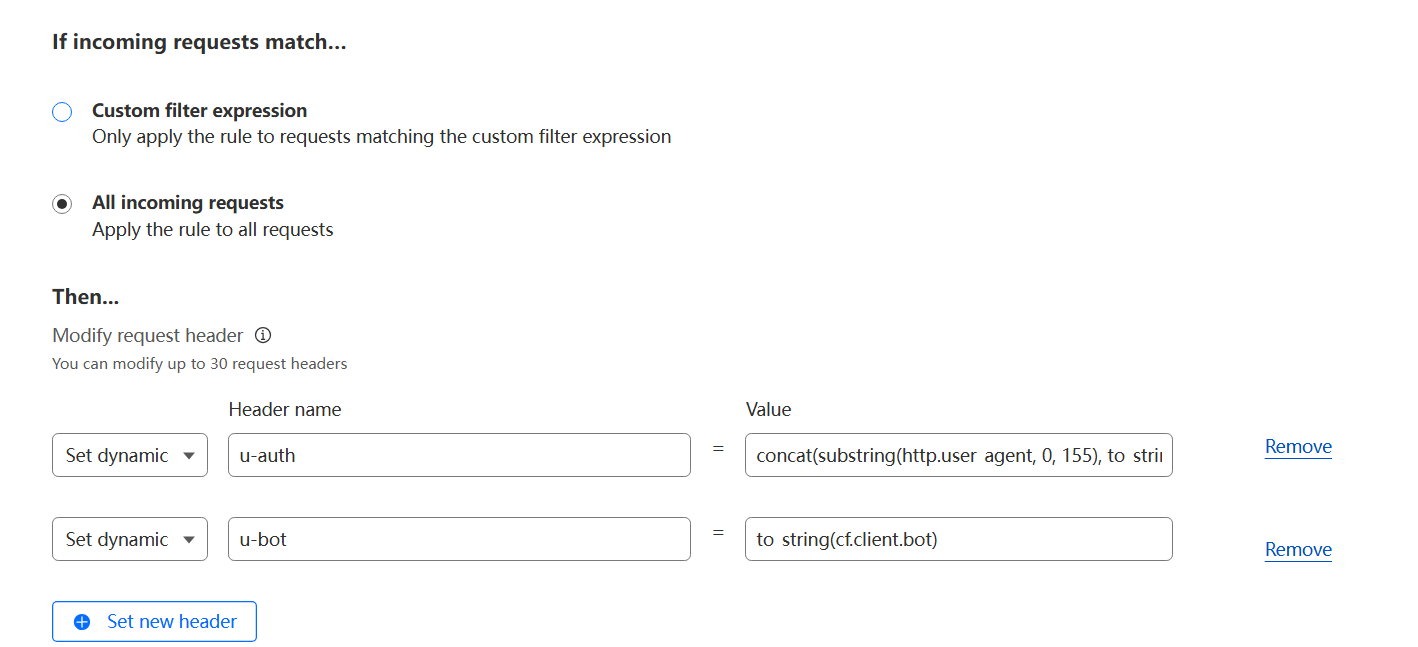Click the 'All incoming requests' label text
The height and width of the screenshot is (647, 1418).
coord(188,203)
